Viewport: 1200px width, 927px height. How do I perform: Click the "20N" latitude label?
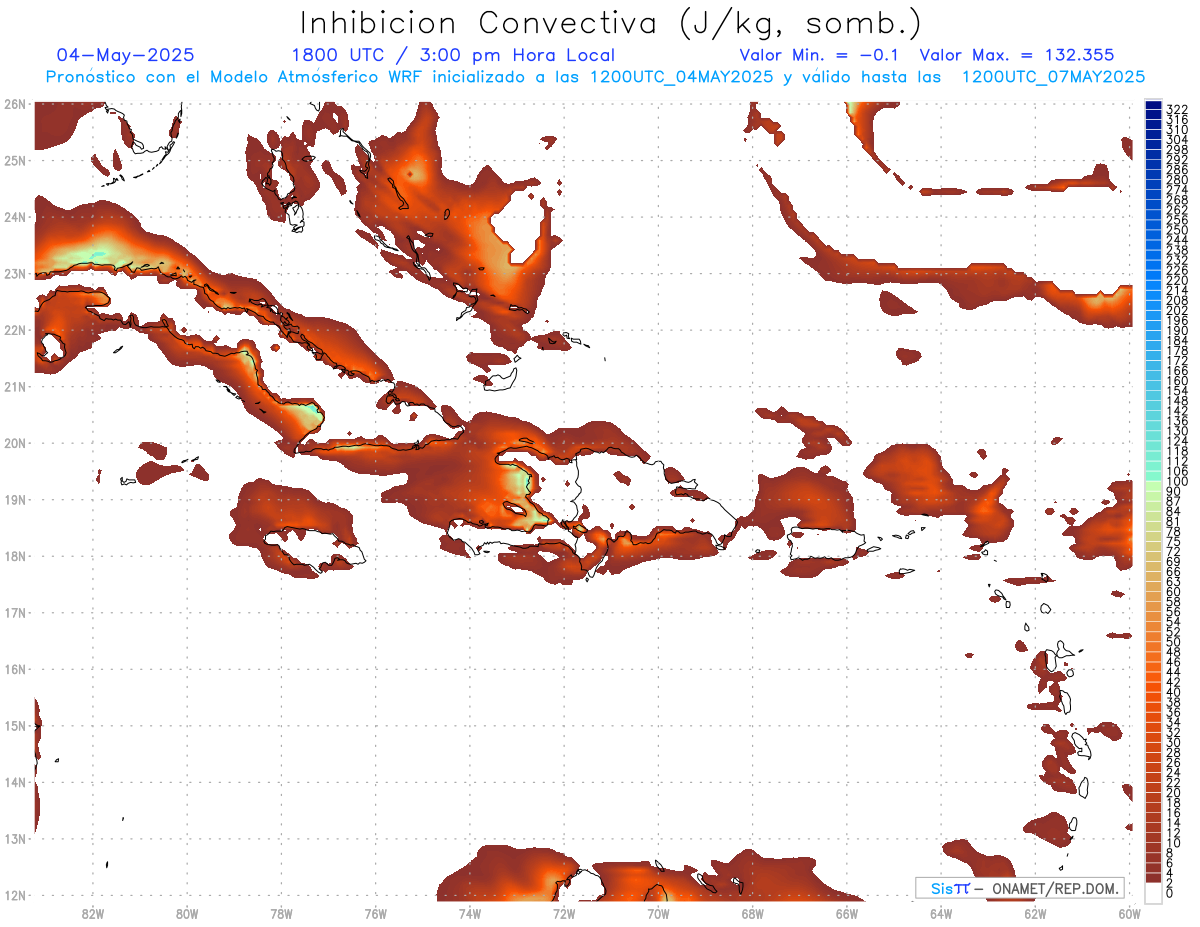(x=15, y=443)
